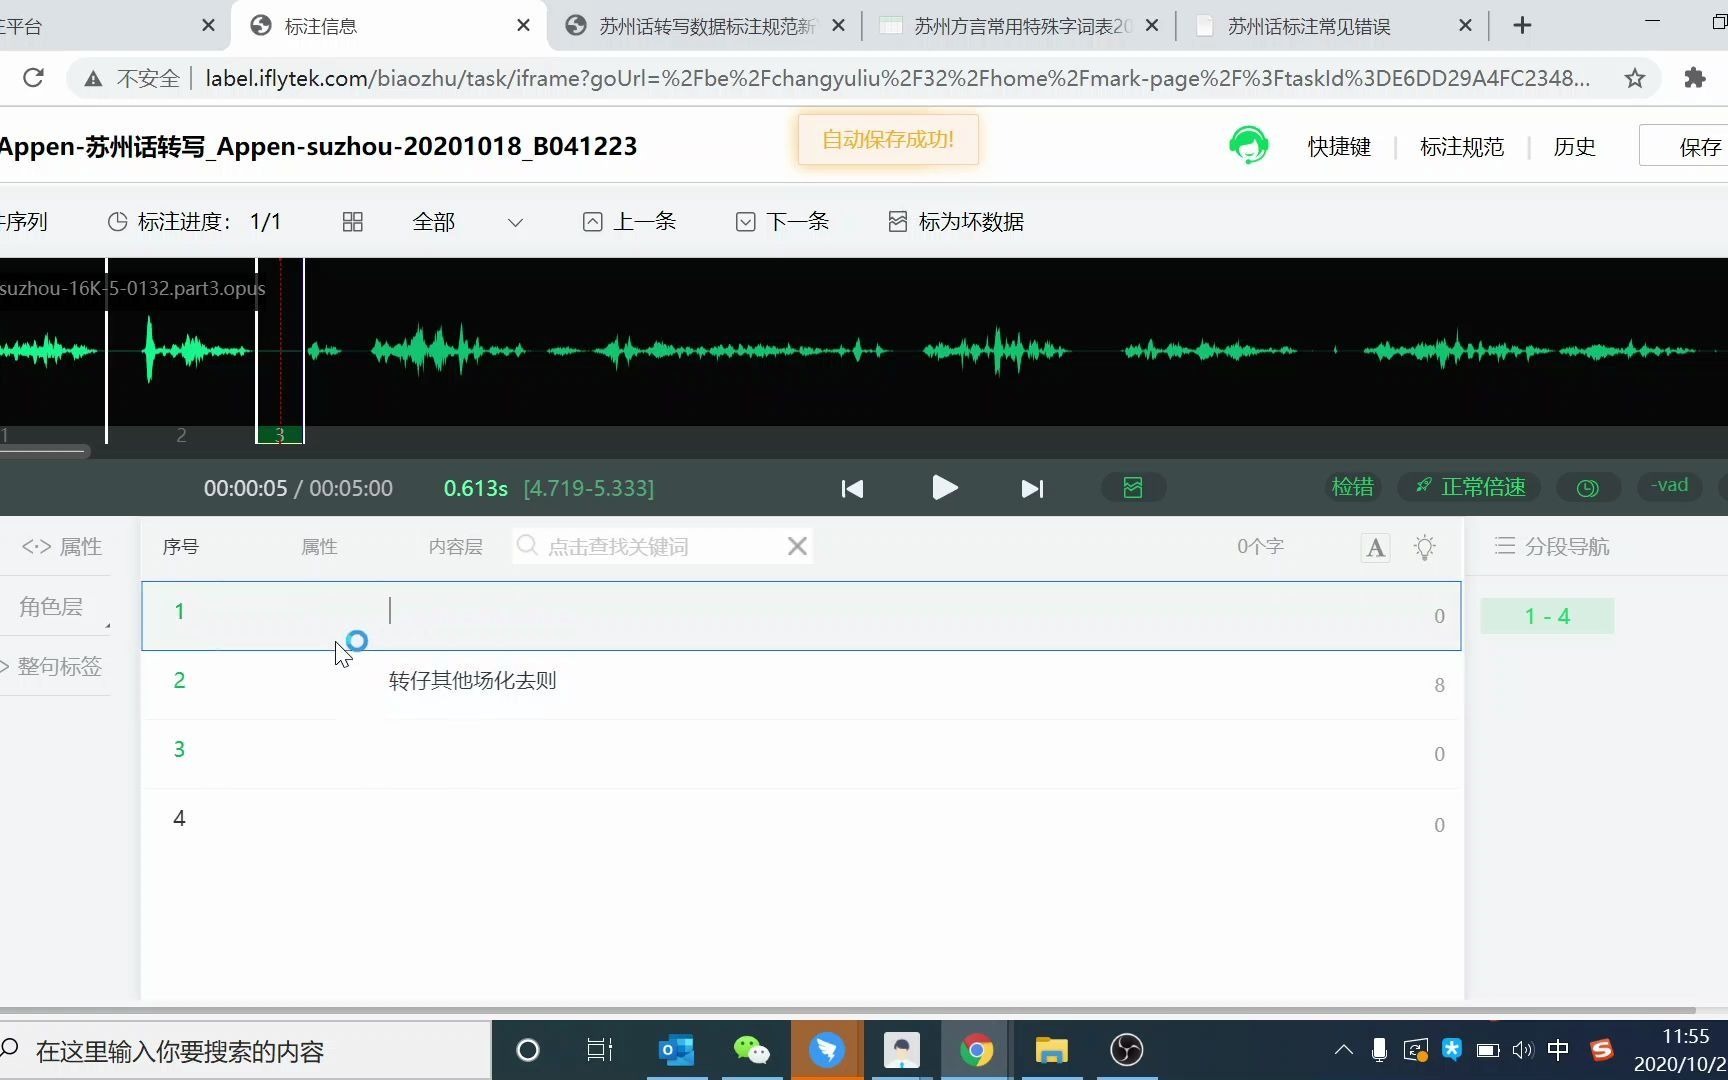Enable the 检错 error check button
Image resolution: width=1728 pixels, height=1080 pixels.
(x=1353, y=487)
